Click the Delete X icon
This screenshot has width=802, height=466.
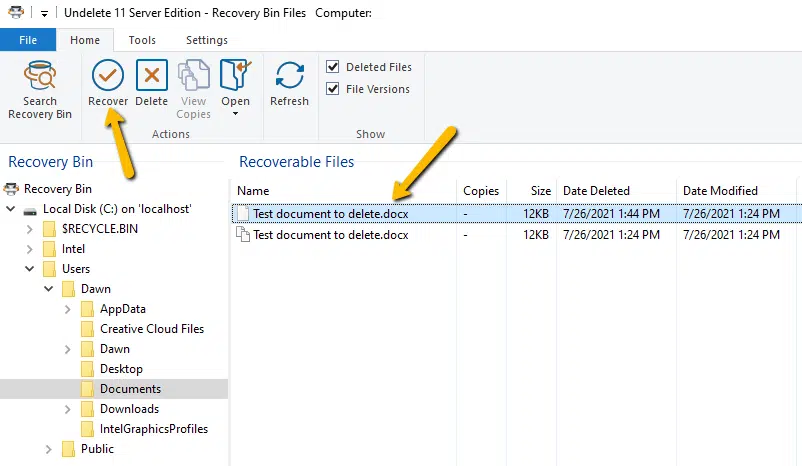click(x=151, y=77)
